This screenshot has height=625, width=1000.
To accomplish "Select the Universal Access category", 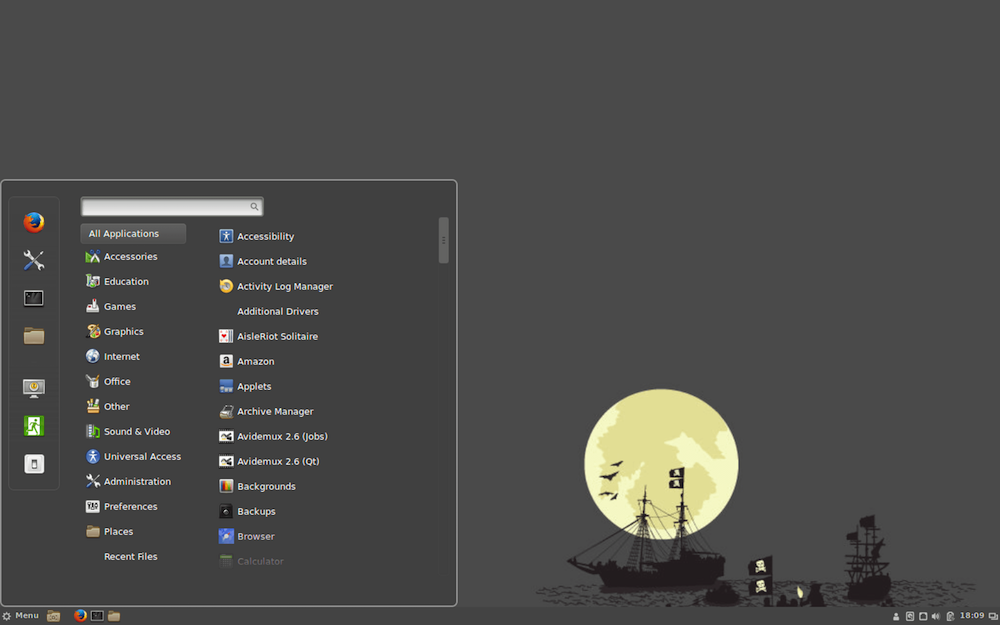I will click(x=133, y=457).
